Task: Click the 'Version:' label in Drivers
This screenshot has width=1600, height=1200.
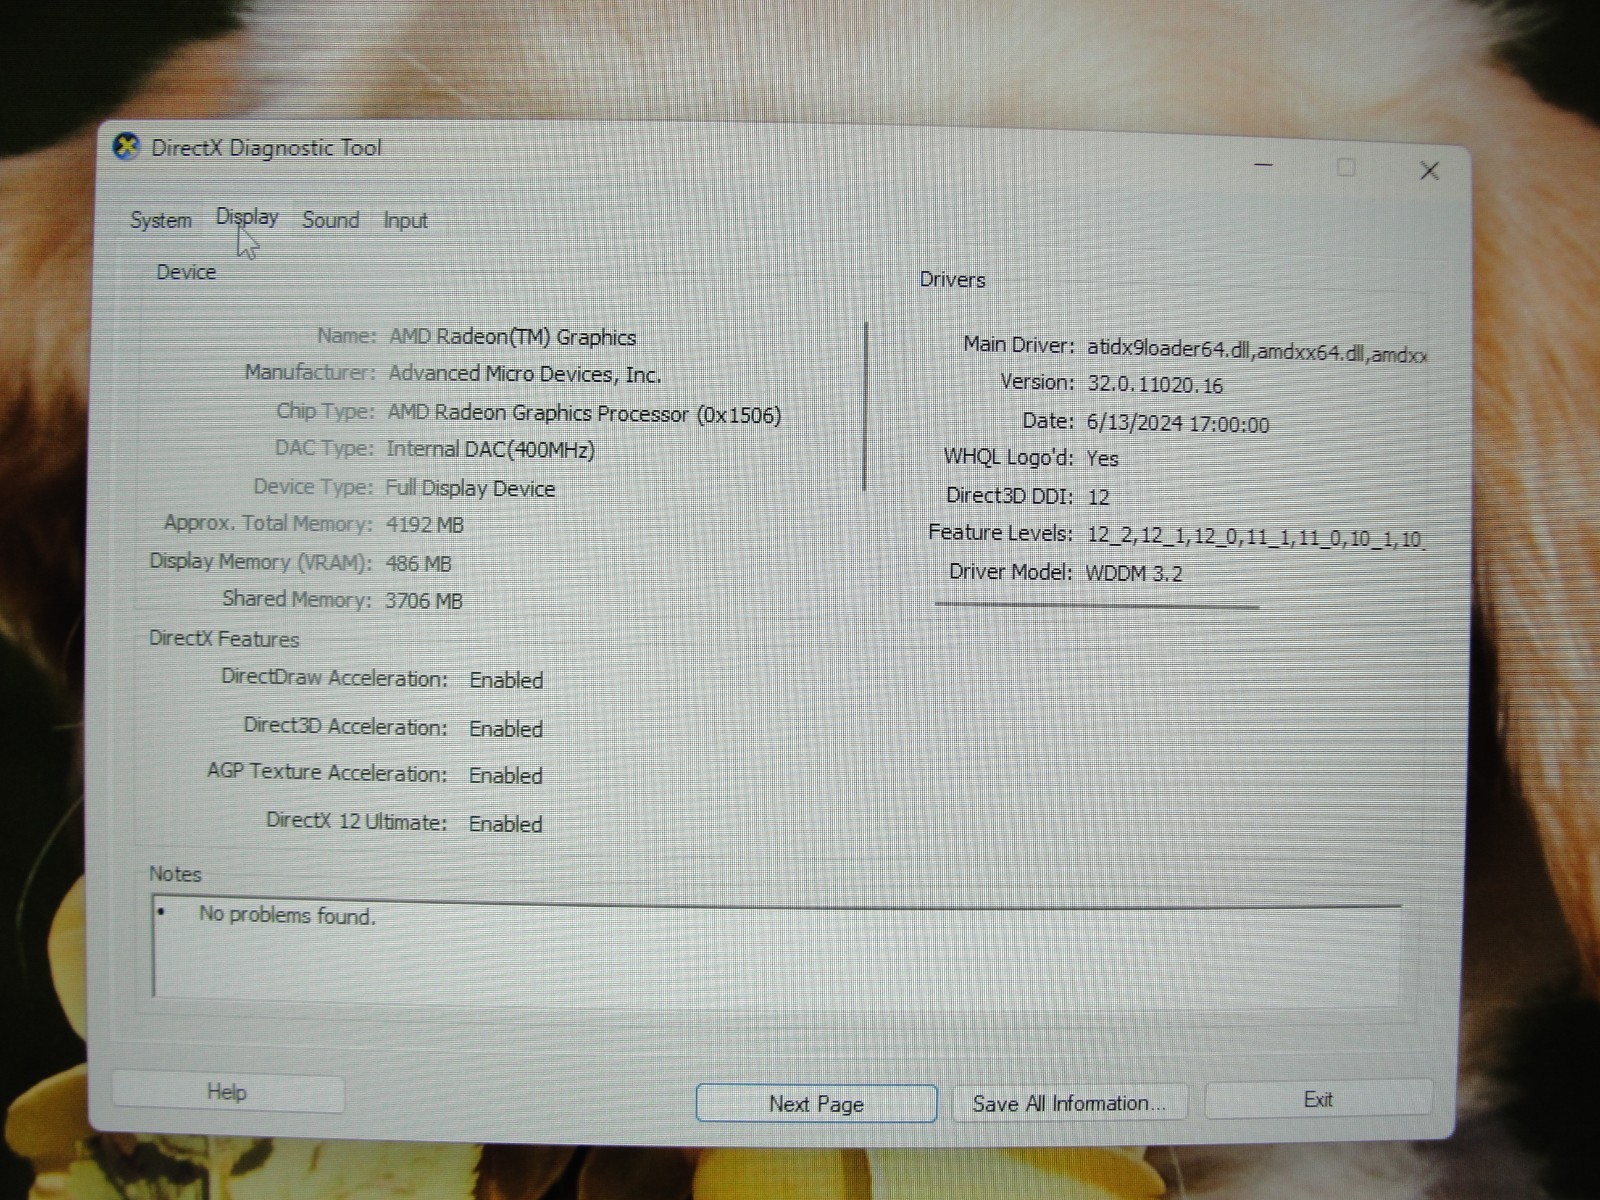Action: point(1037,382)
